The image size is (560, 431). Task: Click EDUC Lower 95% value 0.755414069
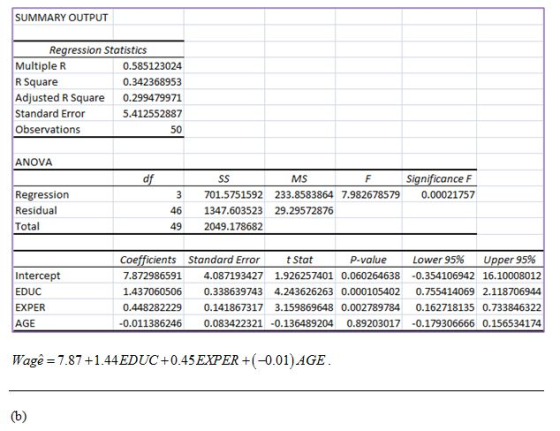[x=445, y=291]
